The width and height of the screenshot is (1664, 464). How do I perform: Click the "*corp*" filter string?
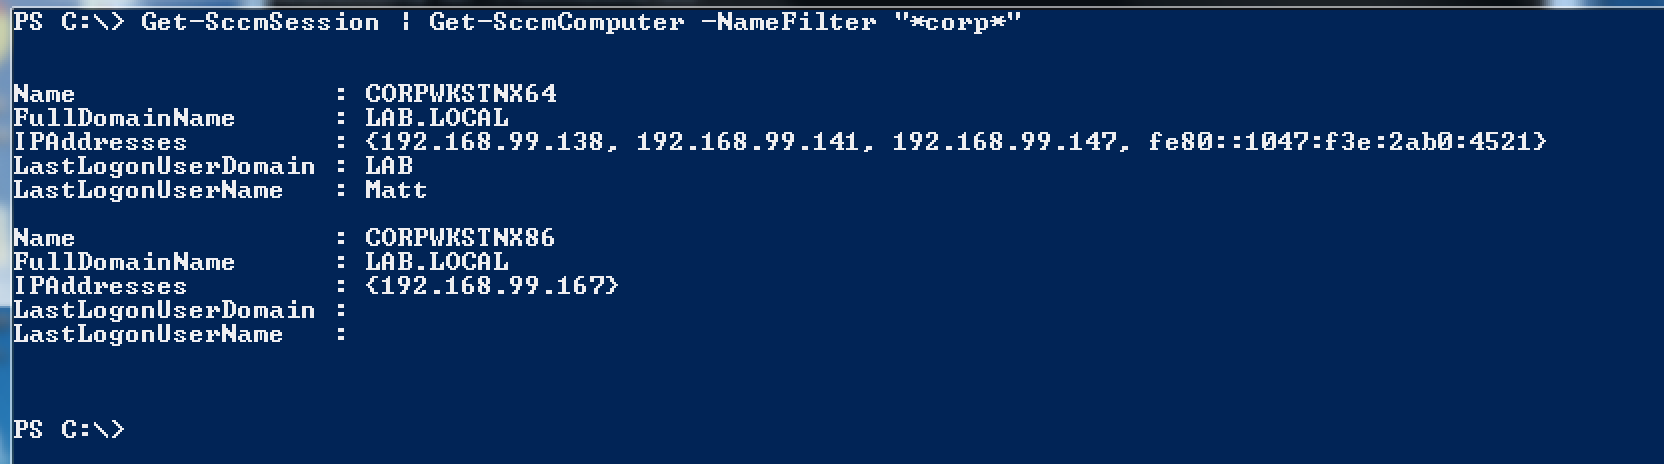(x=957, y=22)
